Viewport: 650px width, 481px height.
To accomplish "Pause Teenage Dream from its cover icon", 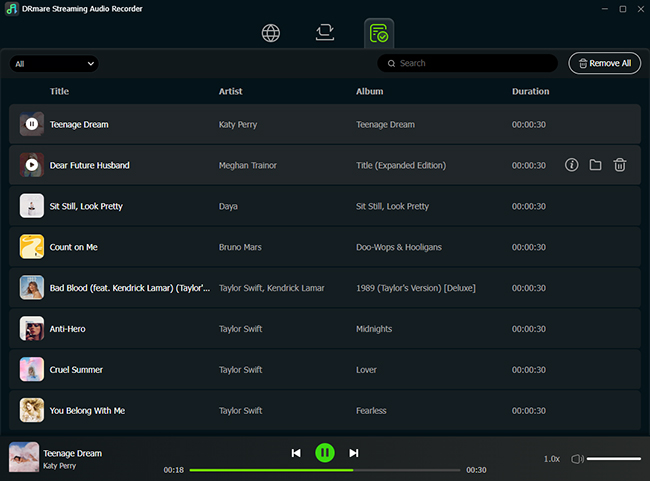I will tap(32, 124).
